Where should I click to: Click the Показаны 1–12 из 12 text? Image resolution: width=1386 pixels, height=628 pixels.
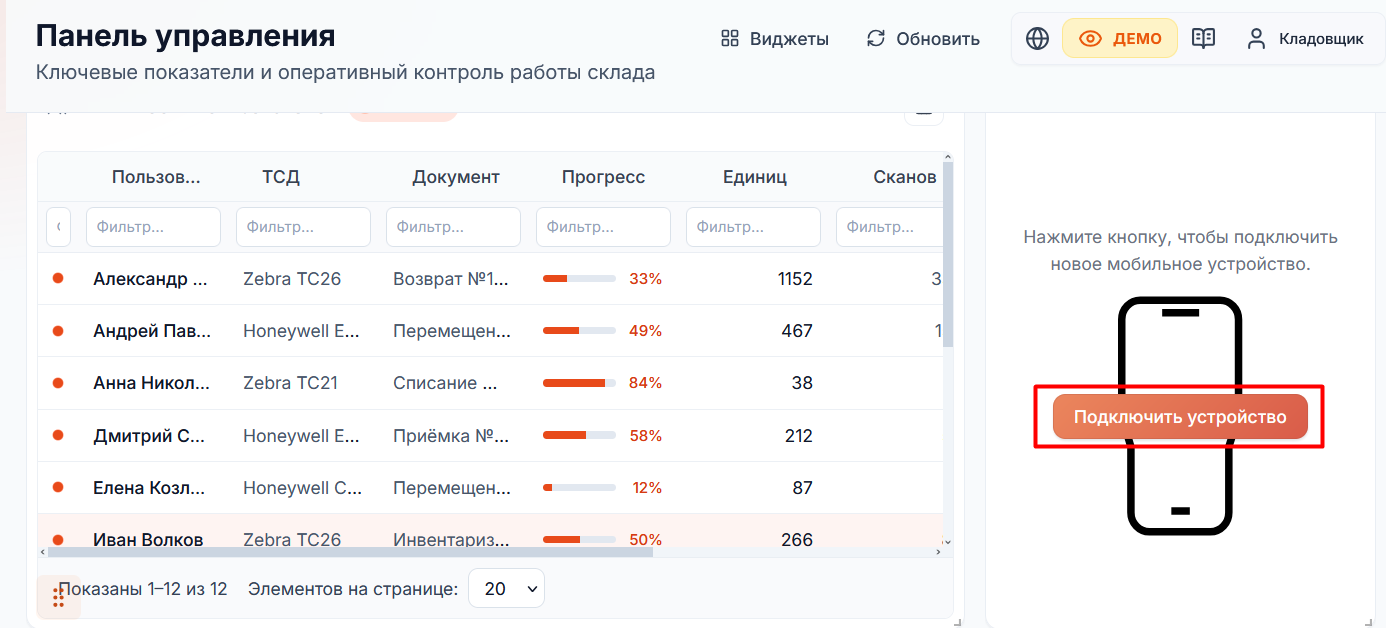point(143,589)
